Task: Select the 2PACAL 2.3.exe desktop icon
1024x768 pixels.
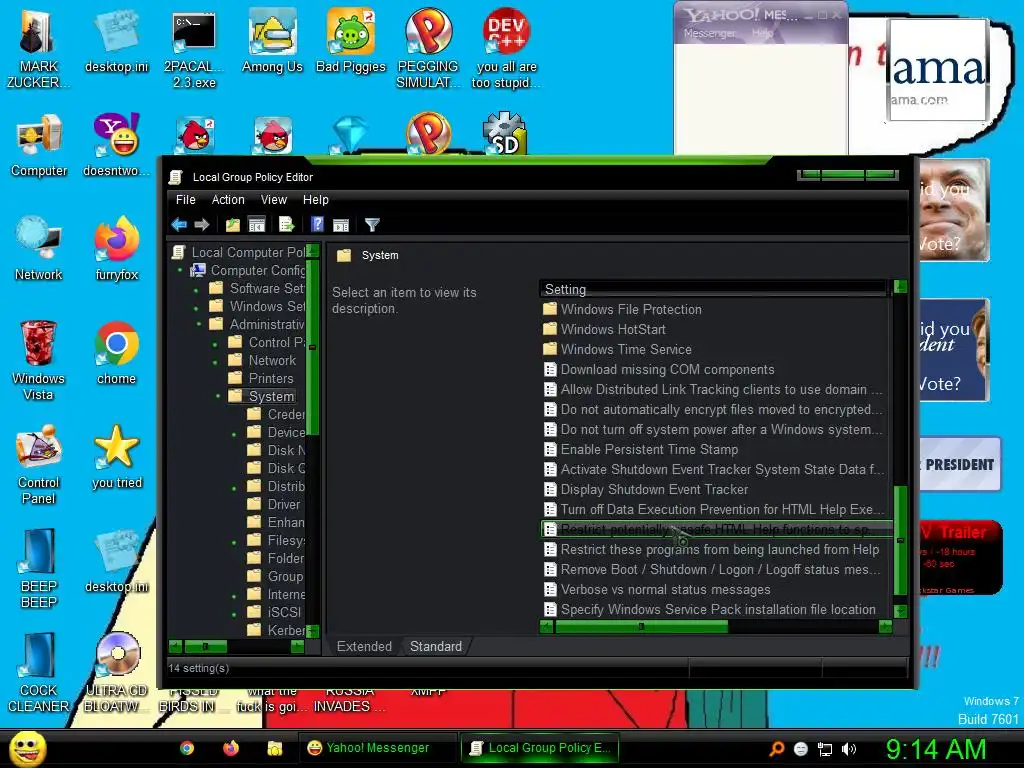Action: (x=194, y=50)
